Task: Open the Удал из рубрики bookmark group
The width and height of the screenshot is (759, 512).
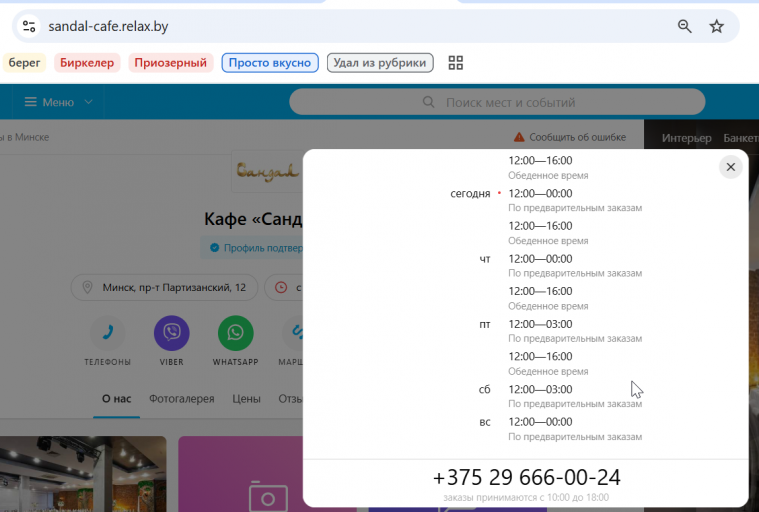Action: click(x=380, y=63)
